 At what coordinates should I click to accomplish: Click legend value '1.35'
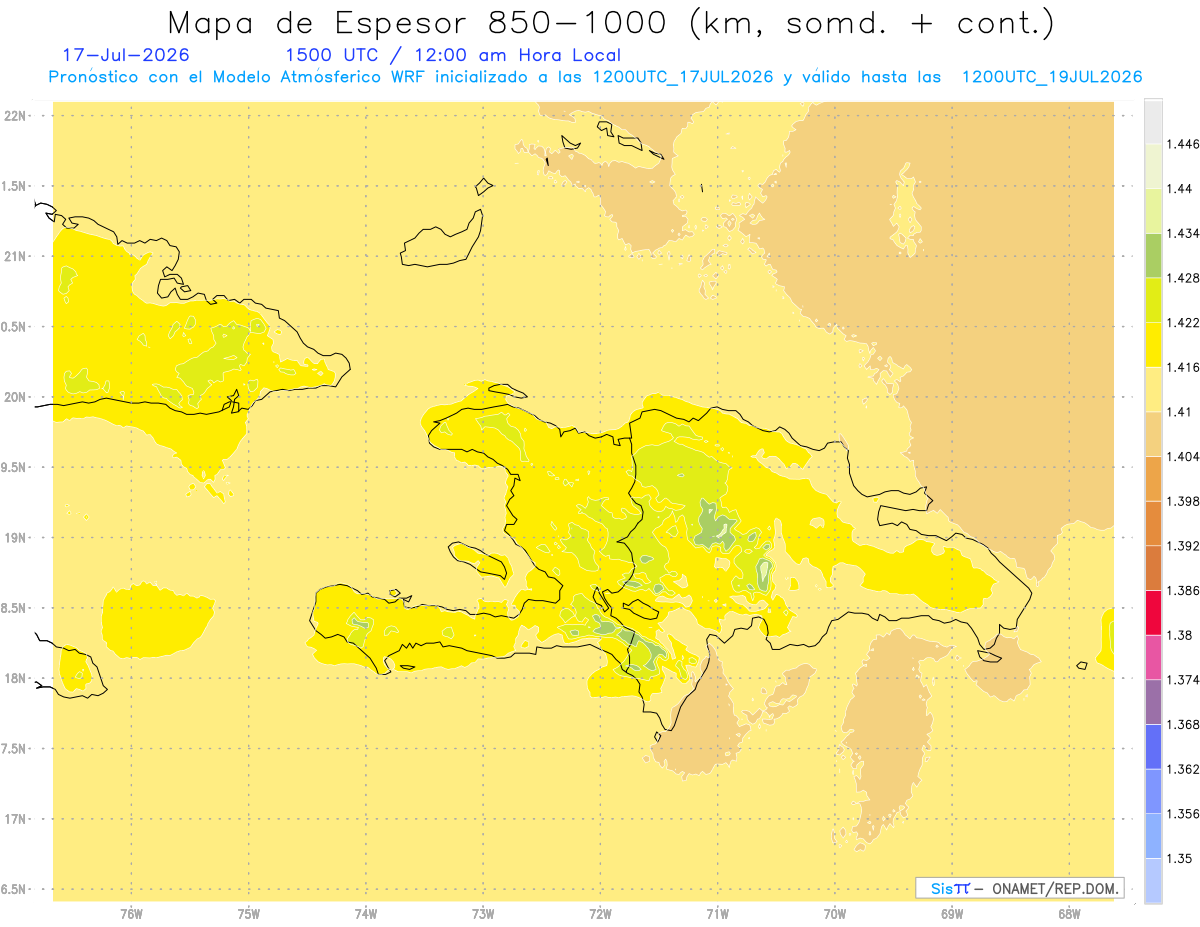click(1180, 859)
